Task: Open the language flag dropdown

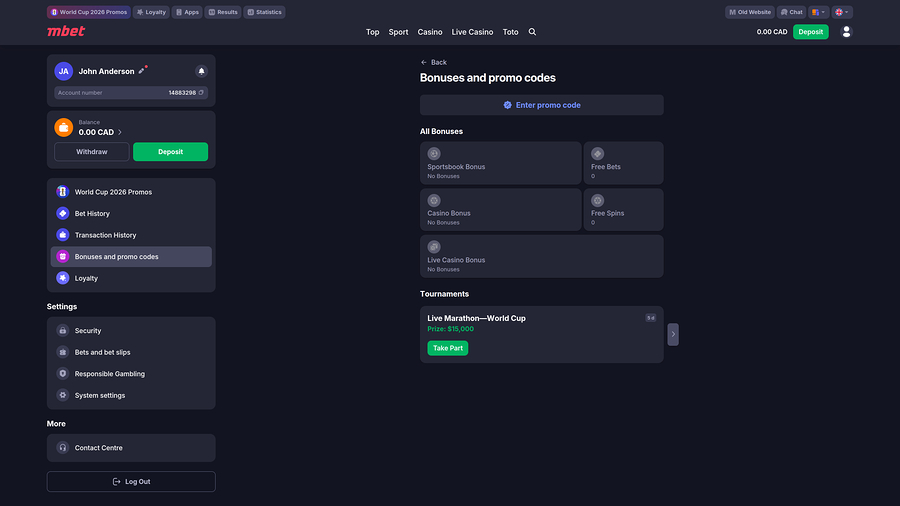Action: coord(842,12)
